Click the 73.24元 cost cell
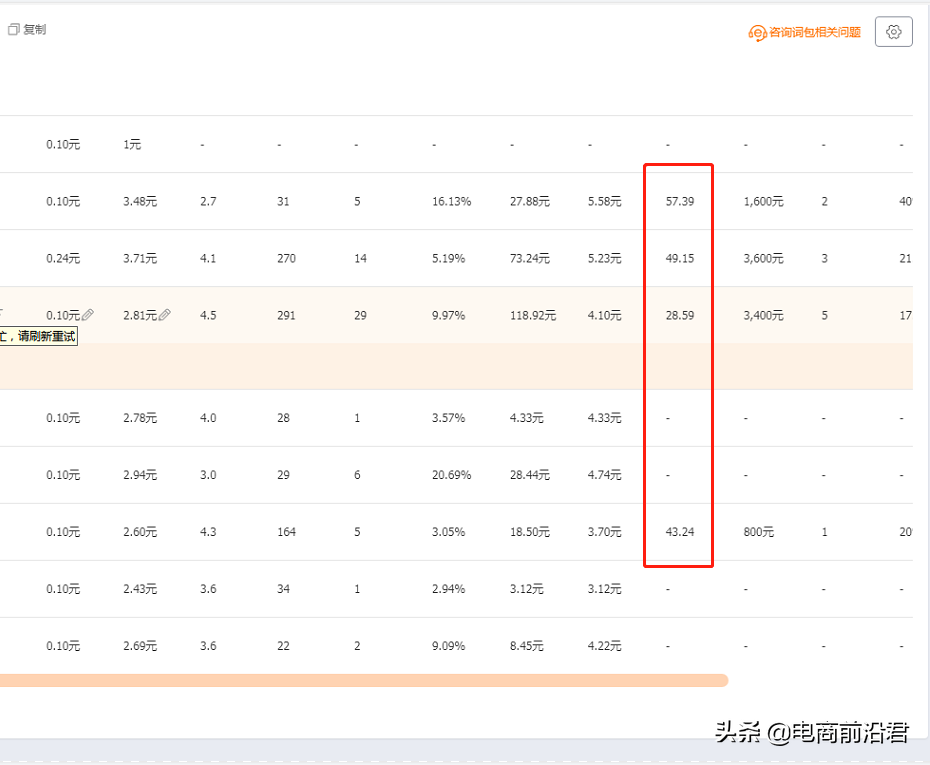Screen dimensions: 930x765 [530, 259]
